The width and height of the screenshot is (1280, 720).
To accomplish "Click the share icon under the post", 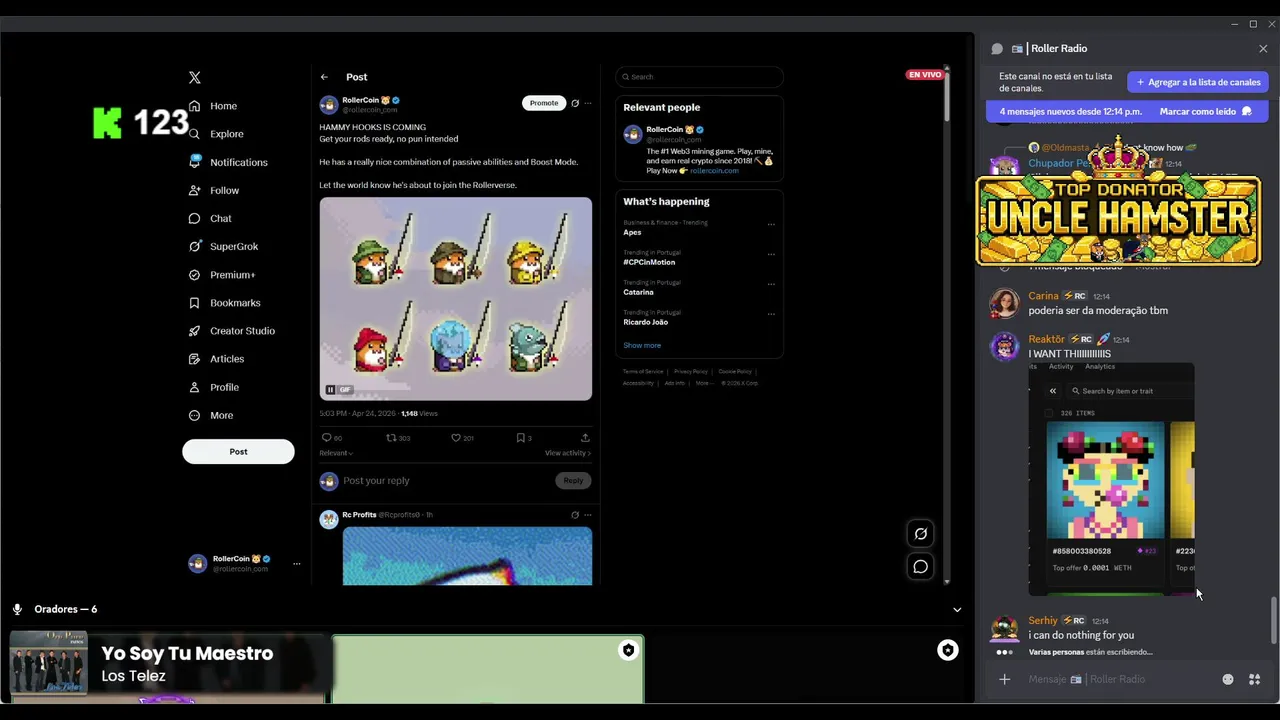I will point(585,437).
